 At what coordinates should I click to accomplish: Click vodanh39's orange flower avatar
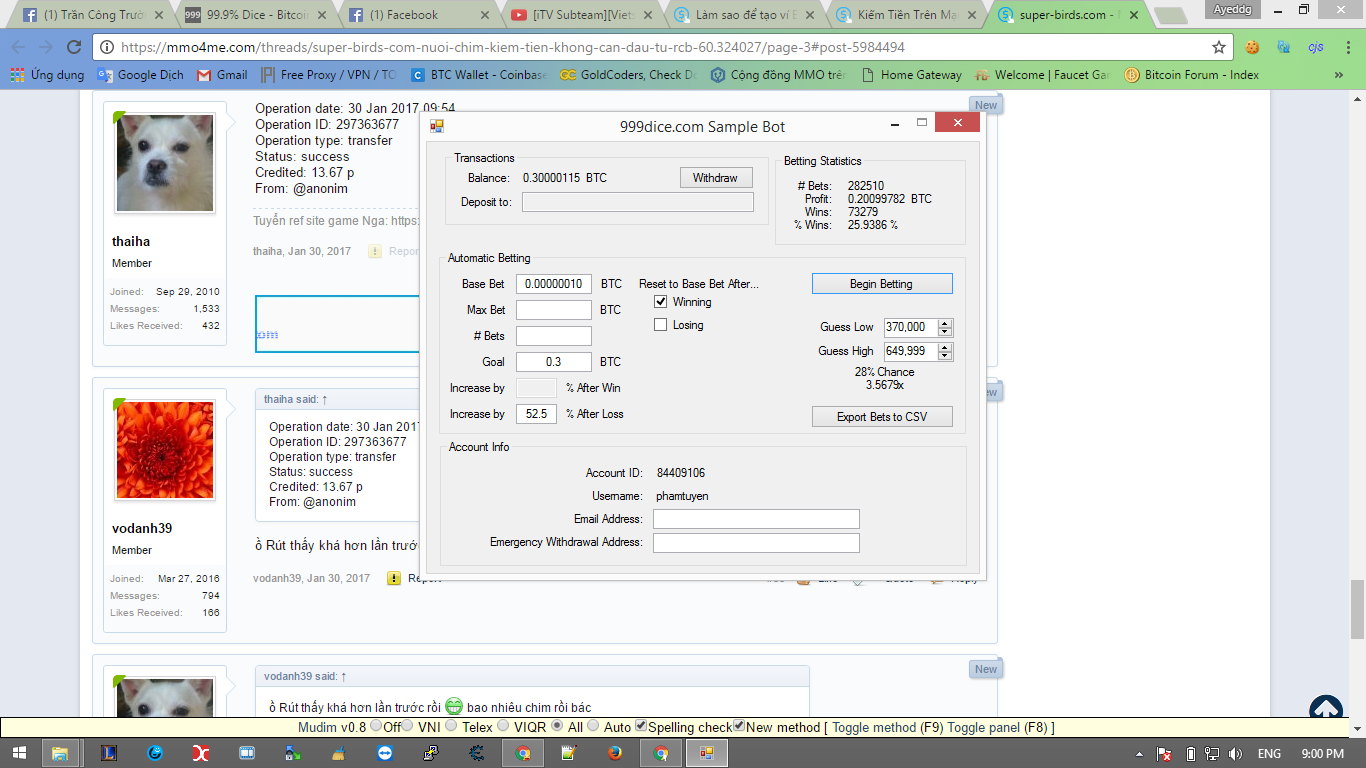click(x=165, y=450)
